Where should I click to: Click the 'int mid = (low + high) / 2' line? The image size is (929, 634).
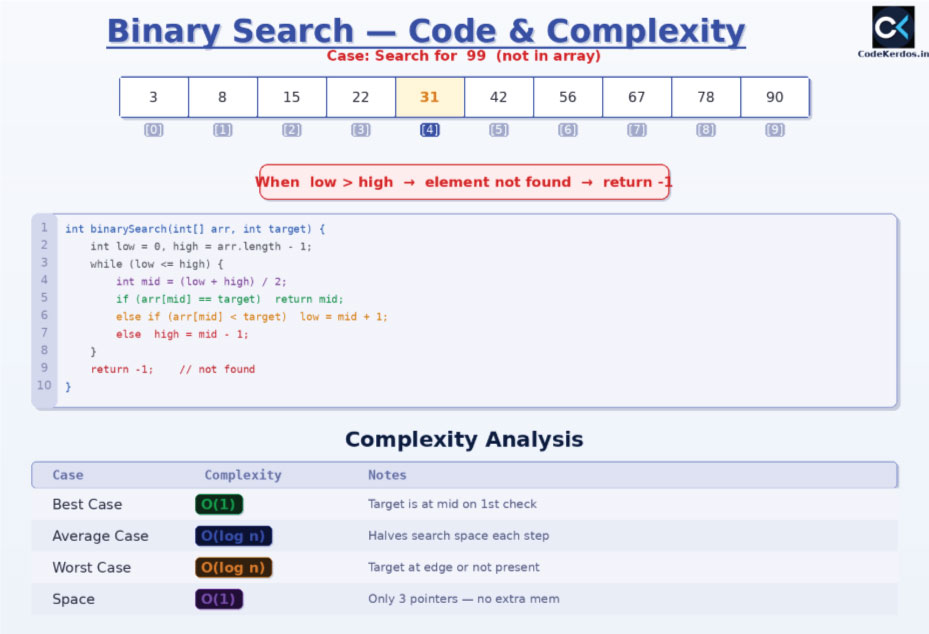click(201, 282)
